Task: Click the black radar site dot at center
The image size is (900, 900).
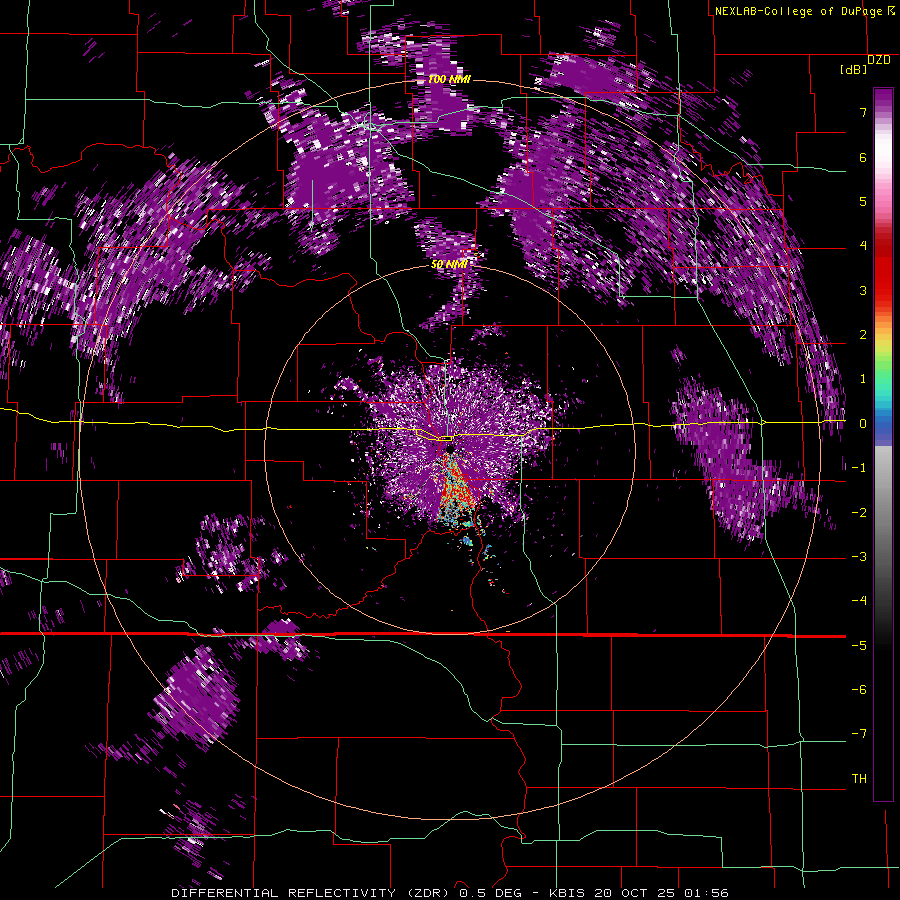Action: click(x=449, y=447)
